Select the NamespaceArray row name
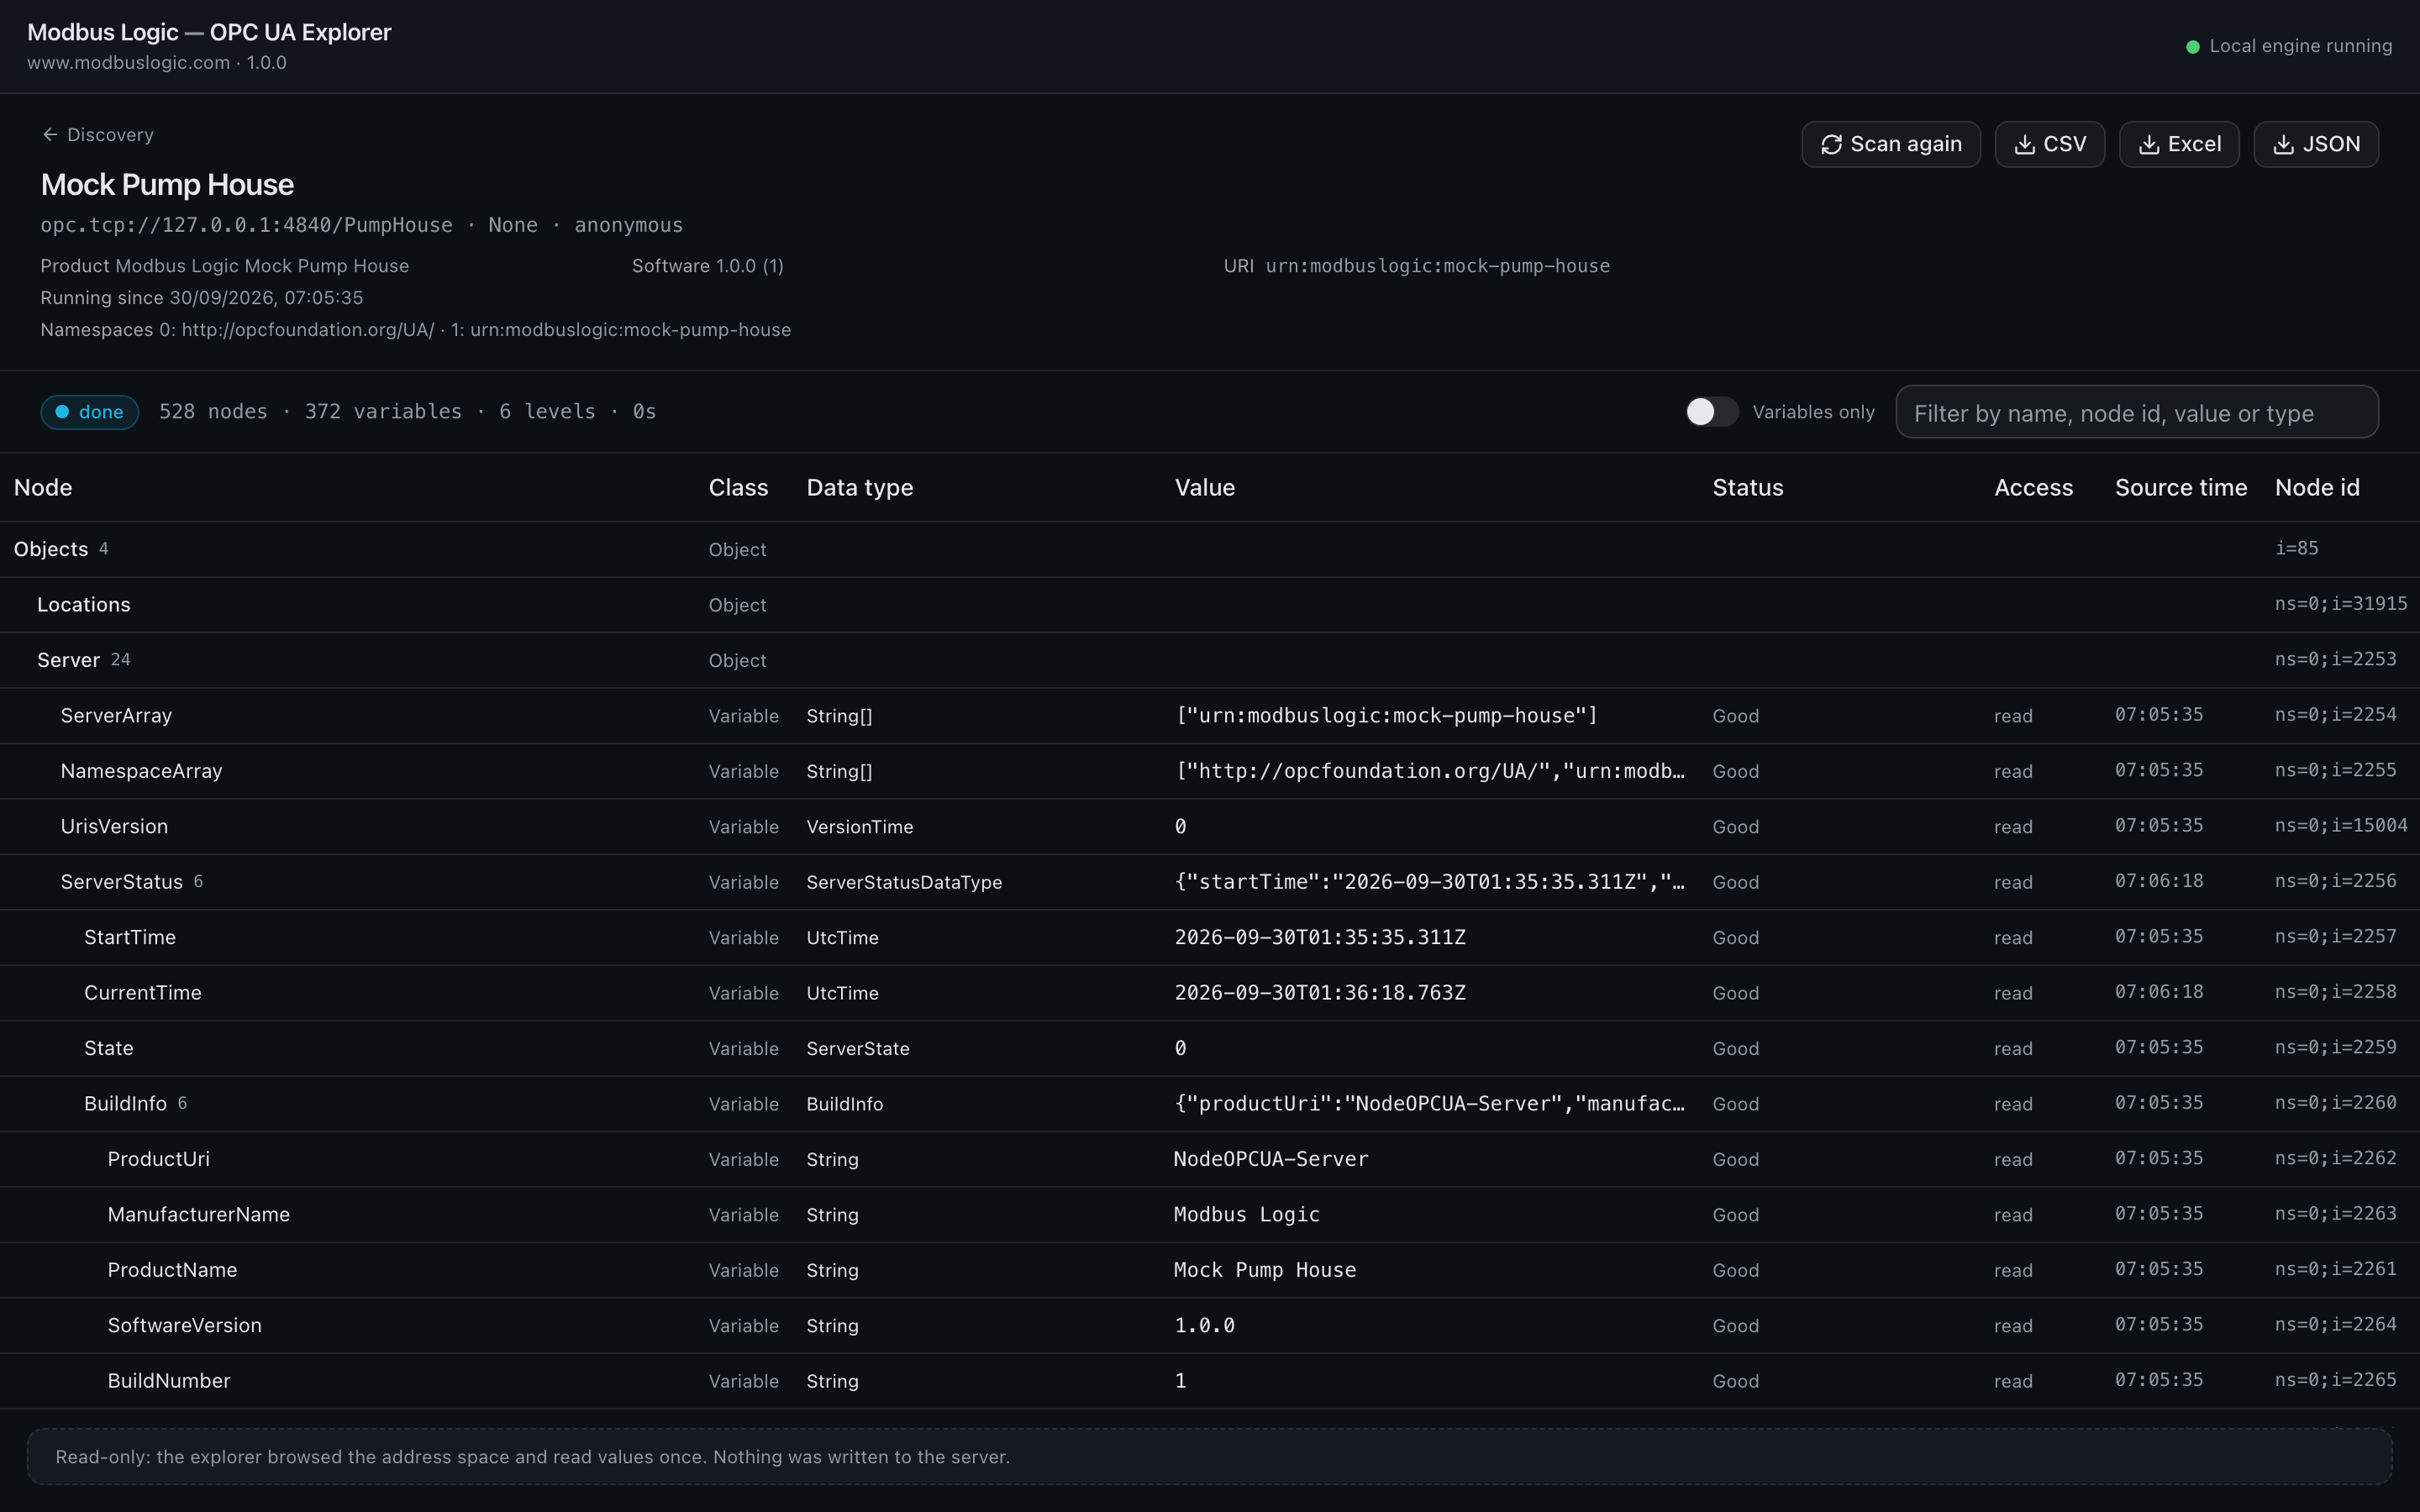This screenshot has height=1512, width=2420. tap(141, 771)
